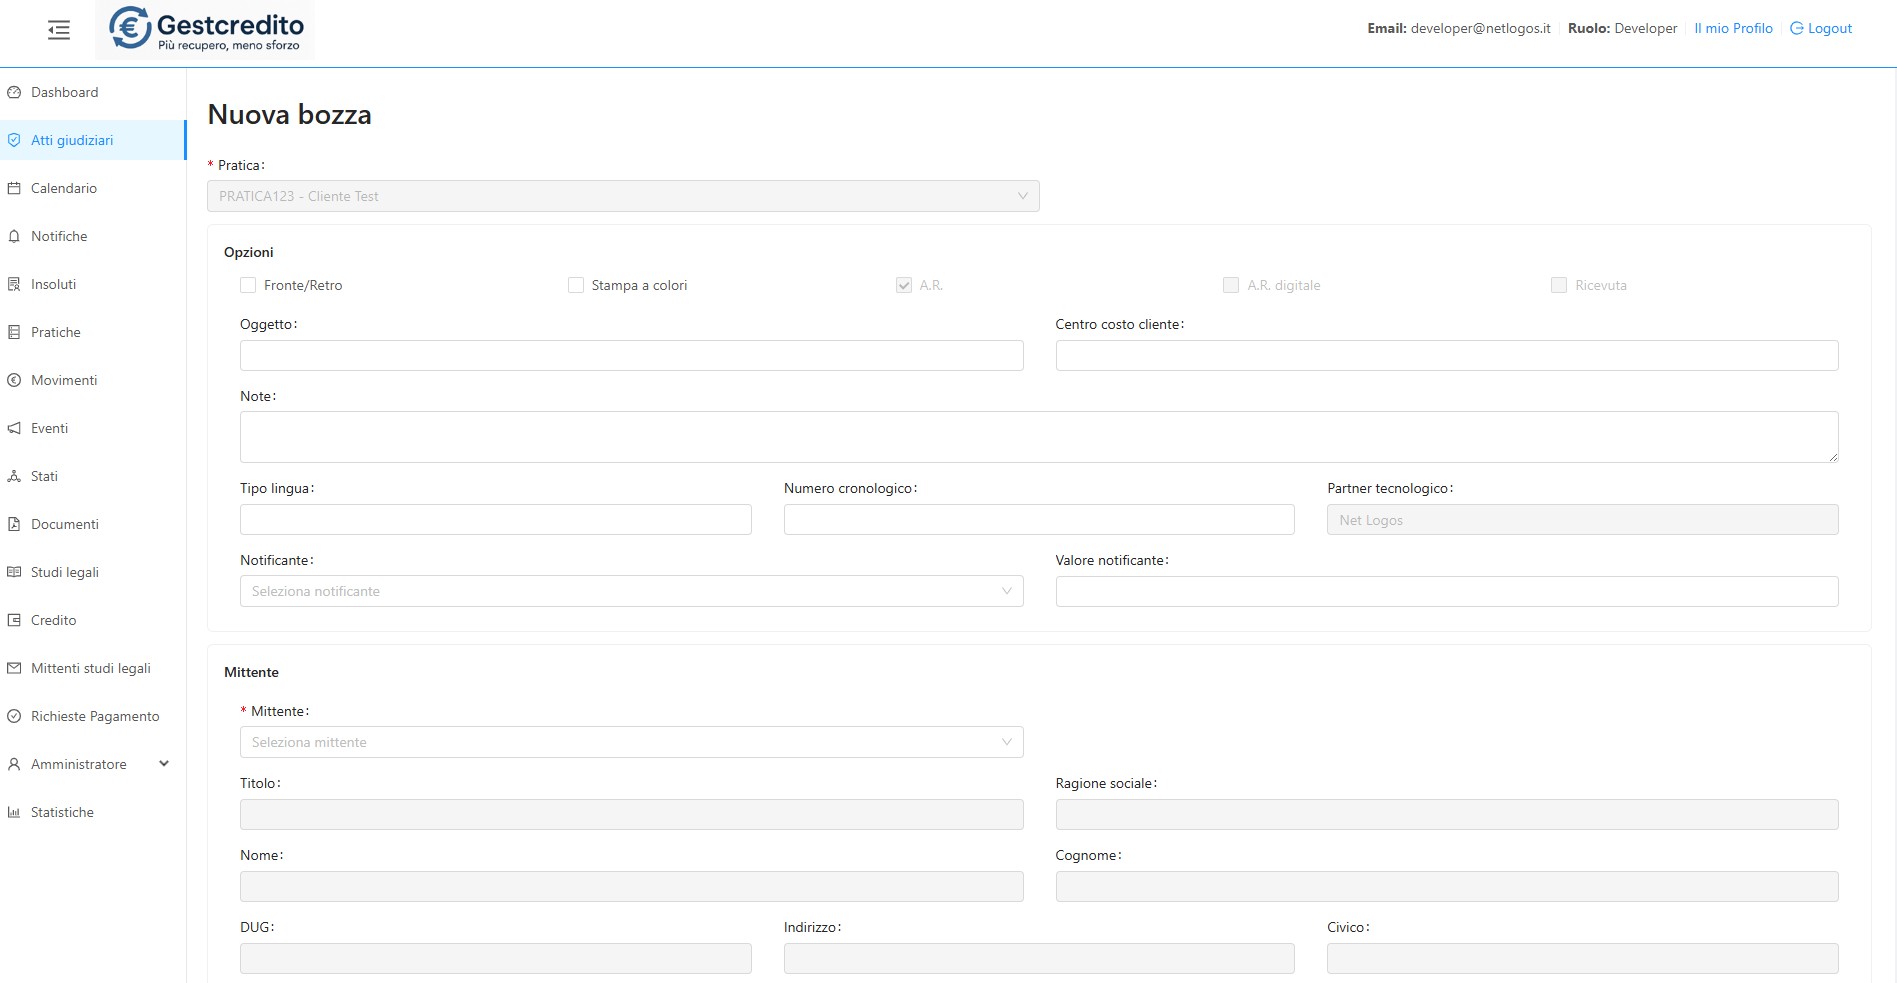This screenshot has width=1897, height=983.
Task: Open the Seleziona mittente dropdown
Action: click(x=631, y=742)
